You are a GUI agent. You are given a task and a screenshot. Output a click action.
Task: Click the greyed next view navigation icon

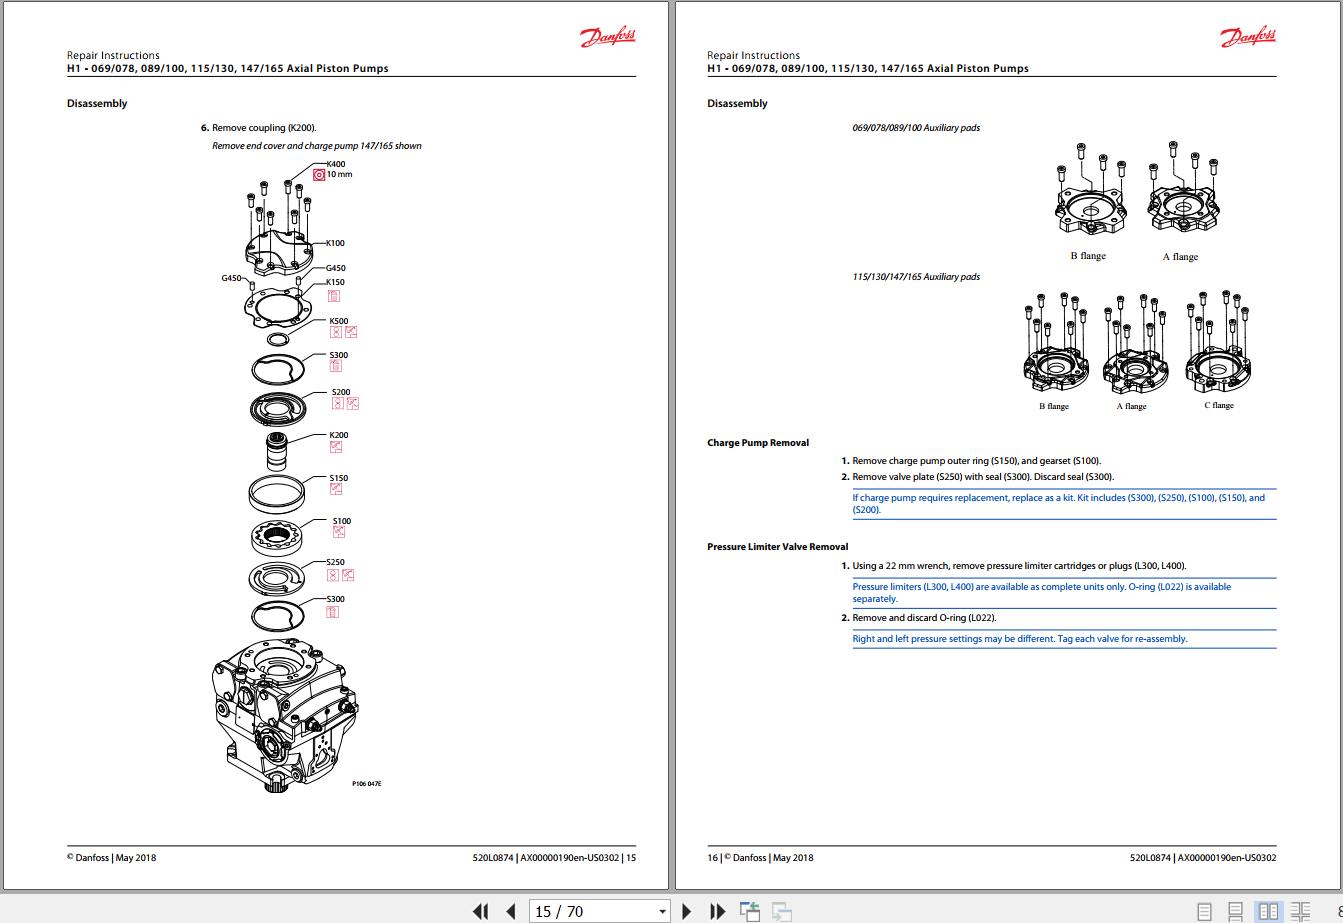tap(782, 911)
